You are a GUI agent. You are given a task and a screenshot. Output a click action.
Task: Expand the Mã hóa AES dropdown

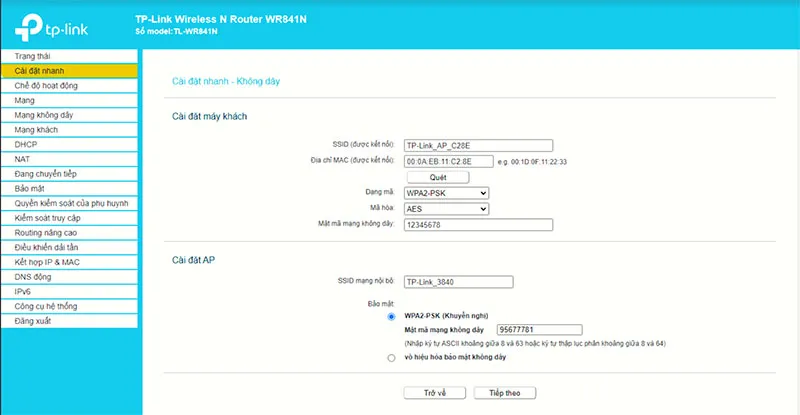(x=446, y=208)
